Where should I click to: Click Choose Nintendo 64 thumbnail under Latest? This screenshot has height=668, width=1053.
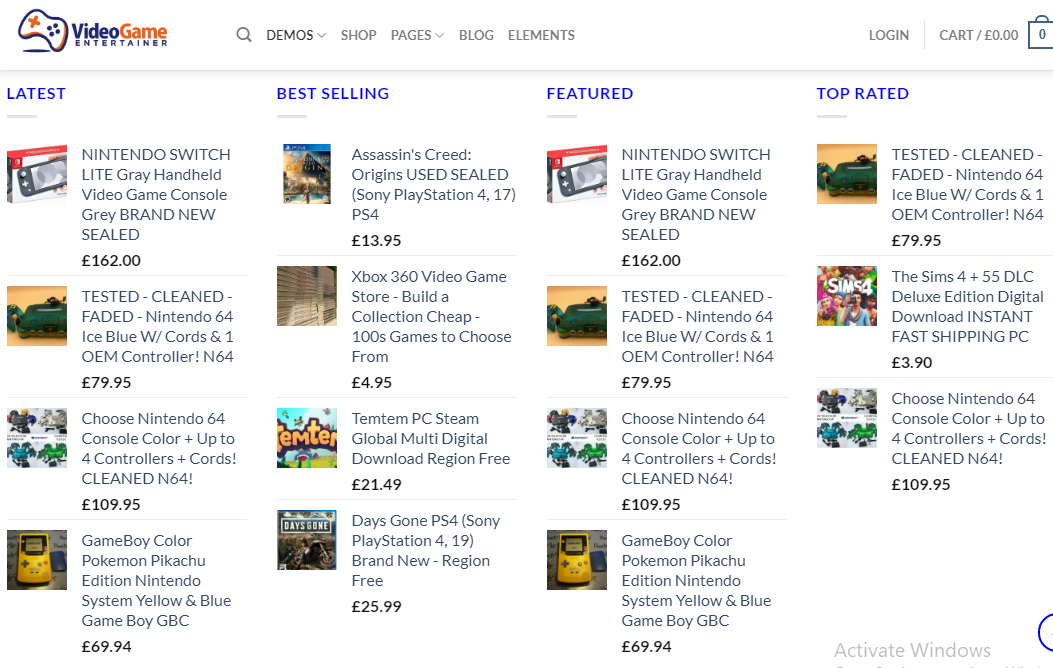pyautogui.click(x=37, y=438)
